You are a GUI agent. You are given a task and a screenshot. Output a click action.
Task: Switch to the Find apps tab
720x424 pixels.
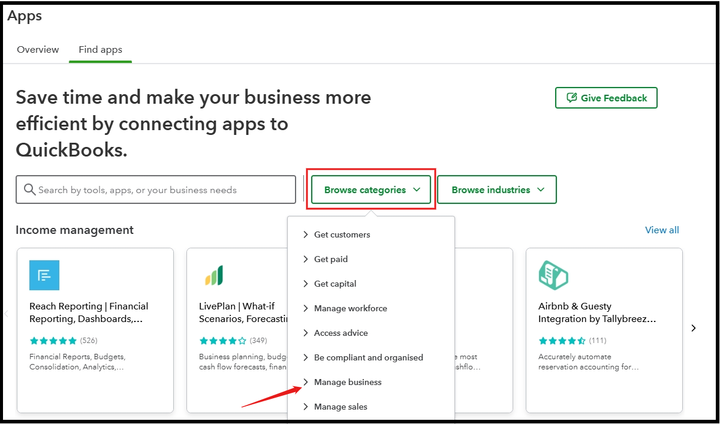coord(100,50)
